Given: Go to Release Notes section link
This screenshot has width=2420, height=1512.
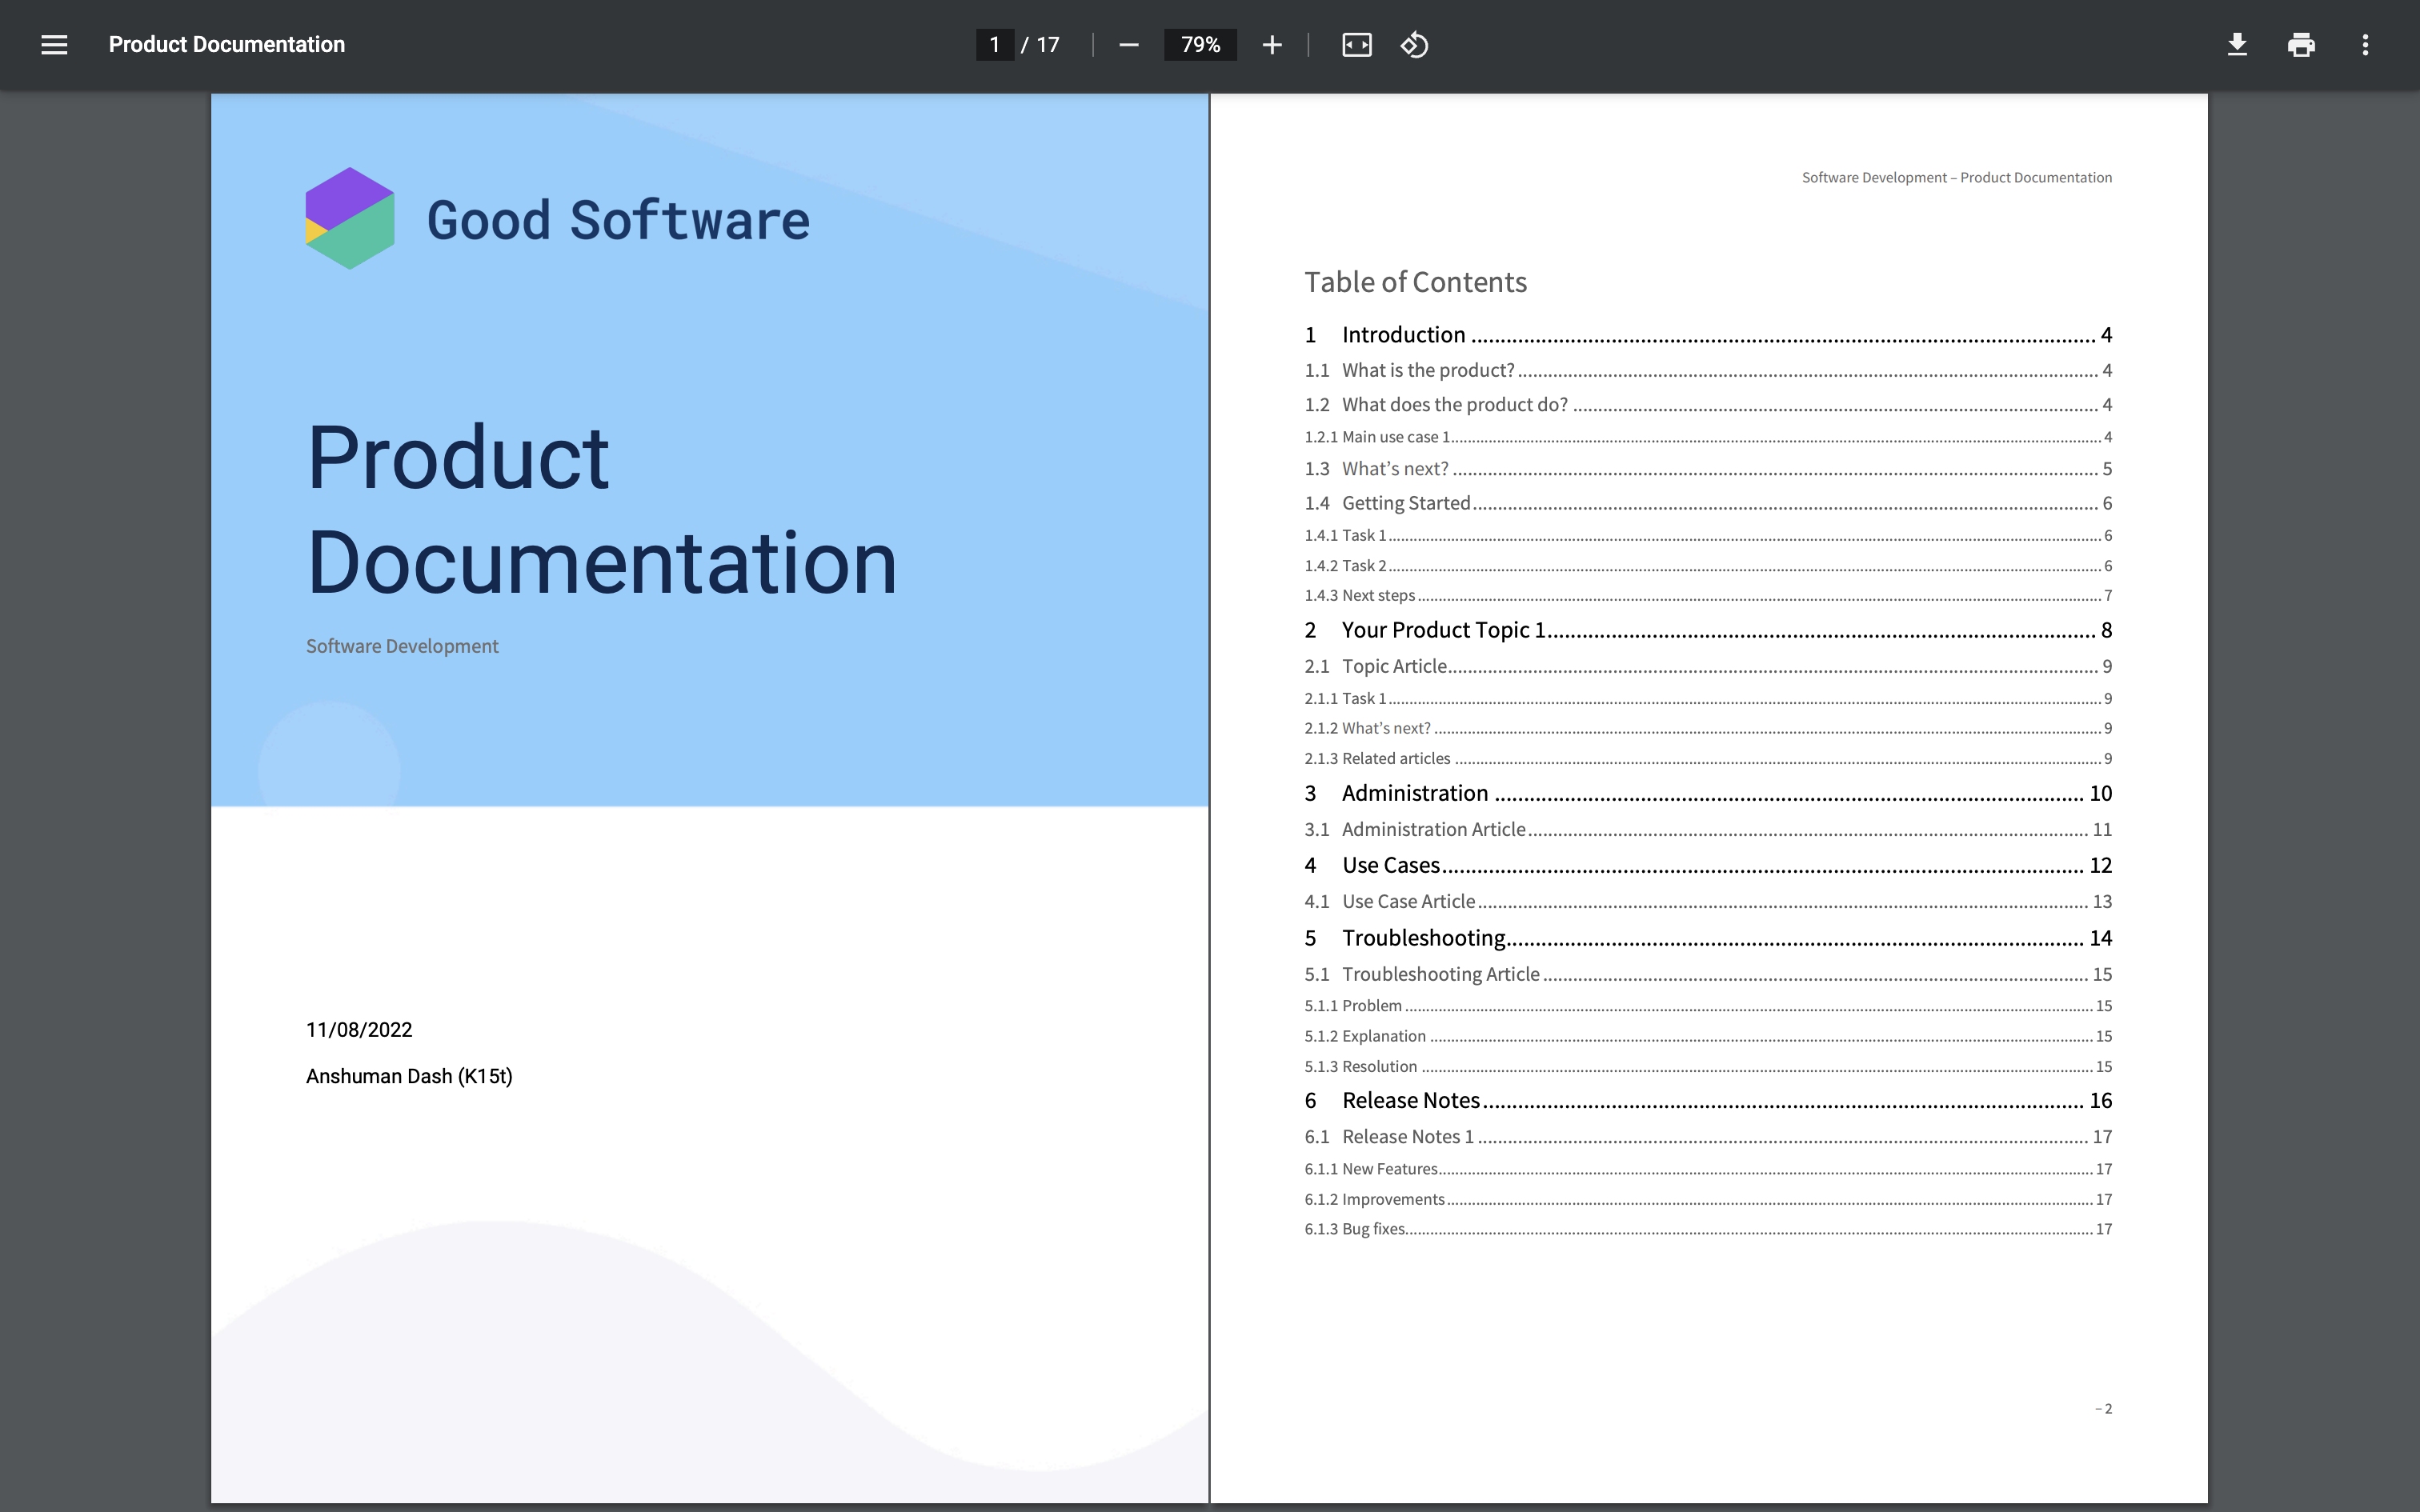Looking at the screenshot, I should click(1410, 1100).
